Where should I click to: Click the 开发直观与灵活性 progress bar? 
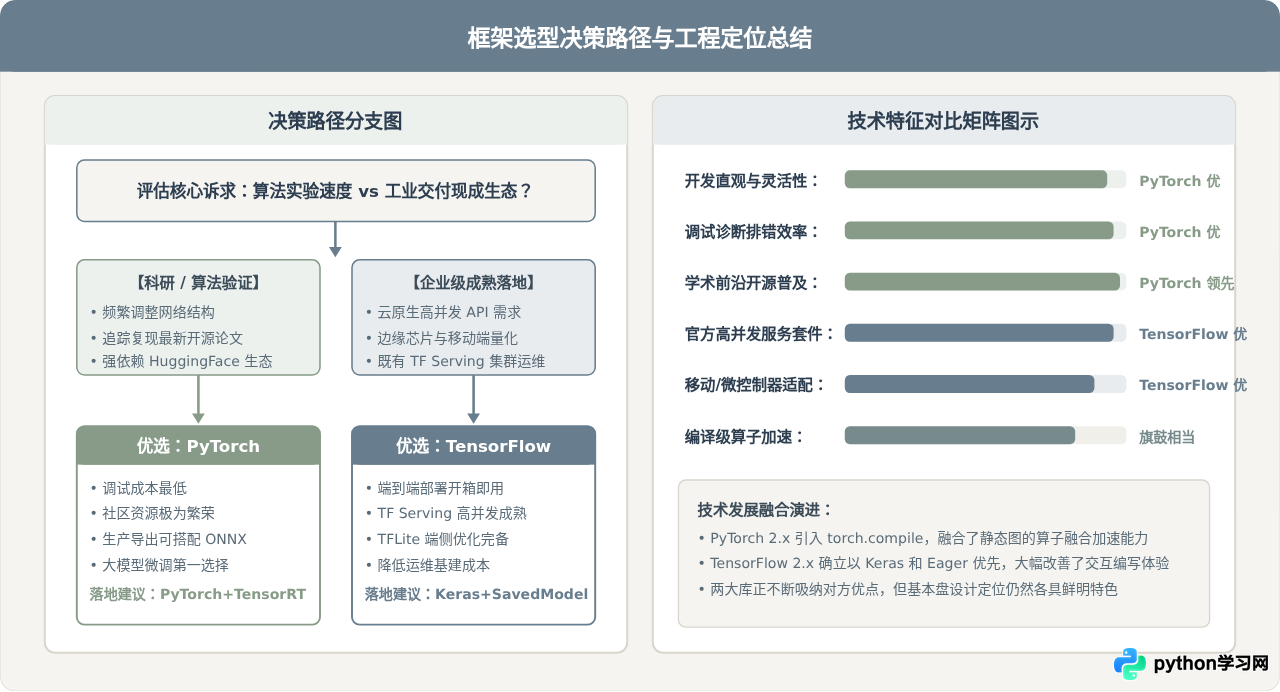(x=985, y=180)
